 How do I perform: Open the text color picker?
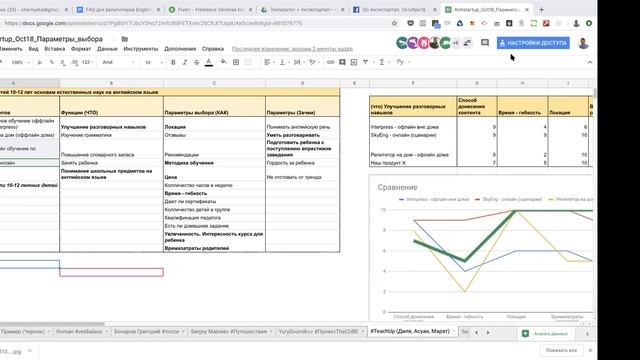(x=209, y=62)
